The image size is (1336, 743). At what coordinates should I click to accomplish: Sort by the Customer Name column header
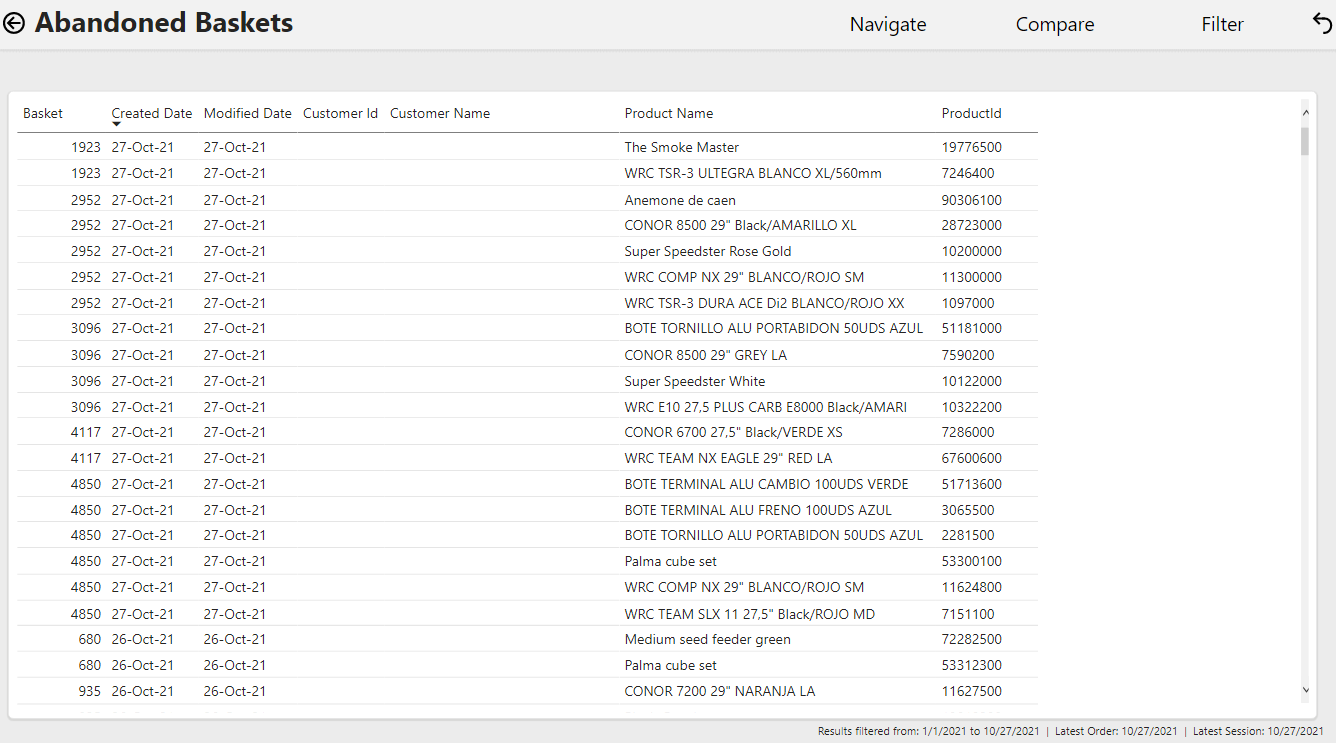[x=440, y=113]
